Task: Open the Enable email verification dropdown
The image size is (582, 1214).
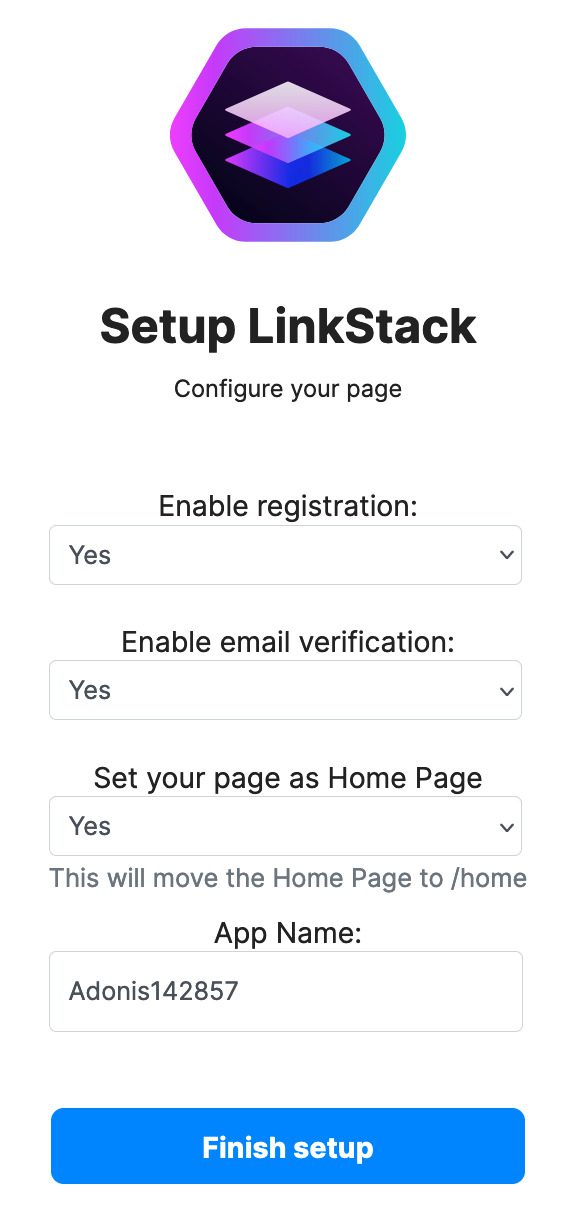Action: point(286,690)
